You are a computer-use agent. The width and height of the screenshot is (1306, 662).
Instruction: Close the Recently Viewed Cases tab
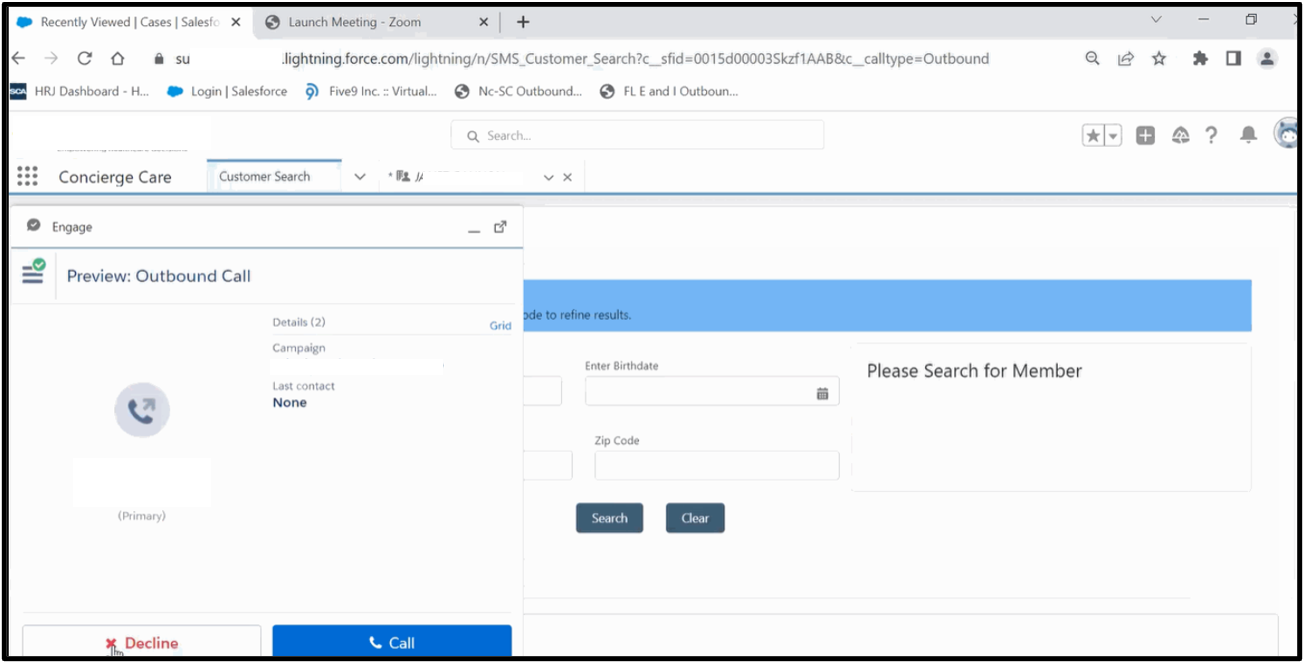(x=236, y=22)
